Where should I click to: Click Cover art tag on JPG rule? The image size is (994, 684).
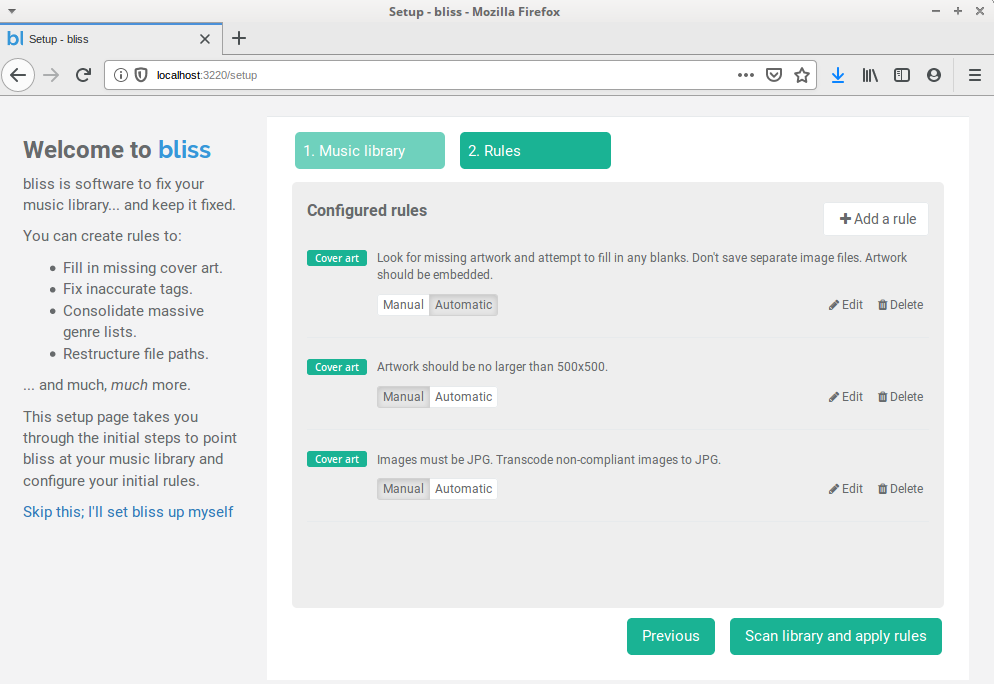337,459
